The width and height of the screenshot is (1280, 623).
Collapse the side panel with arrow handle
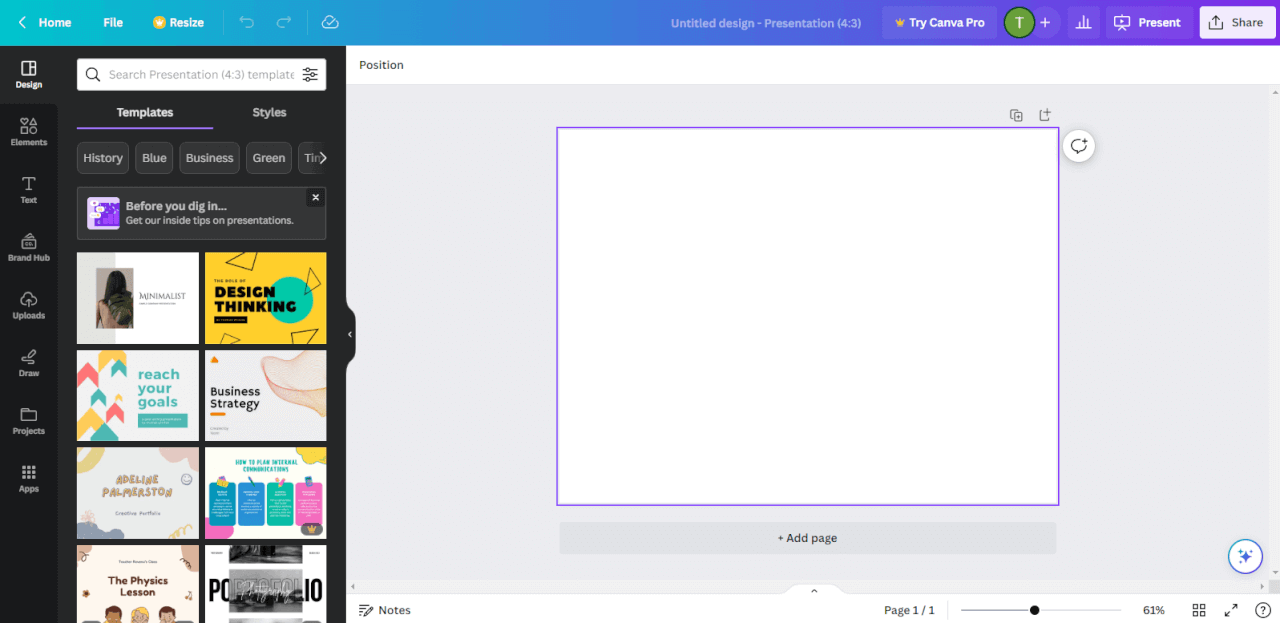tap(350, 334)
